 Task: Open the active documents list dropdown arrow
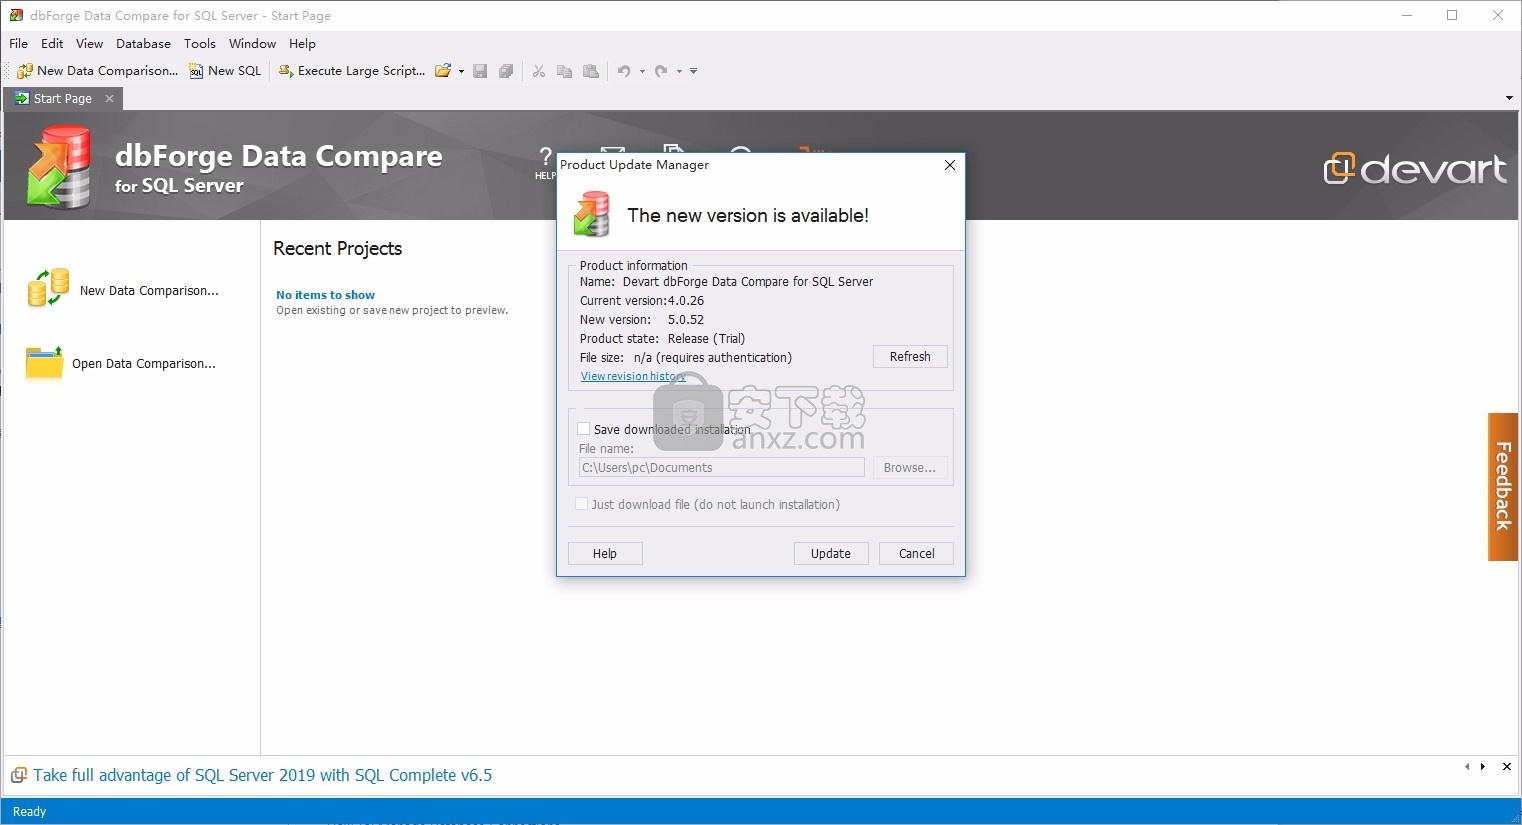(1509, 98)
